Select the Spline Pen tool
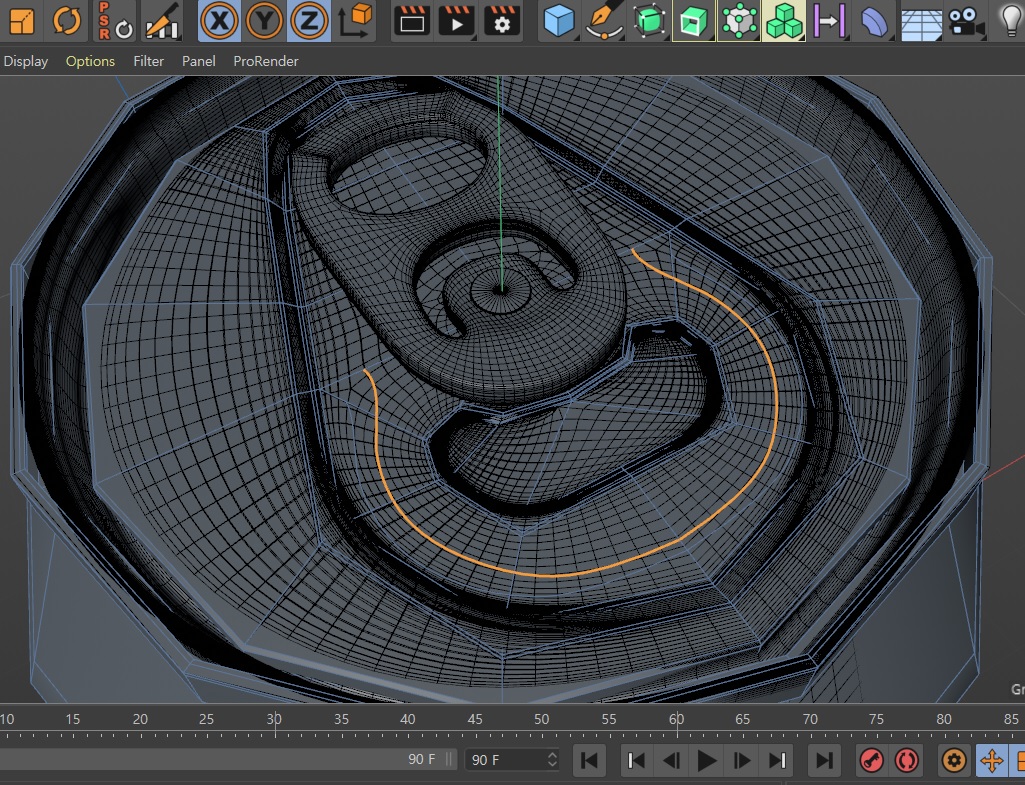 click(x=604, y=20)
